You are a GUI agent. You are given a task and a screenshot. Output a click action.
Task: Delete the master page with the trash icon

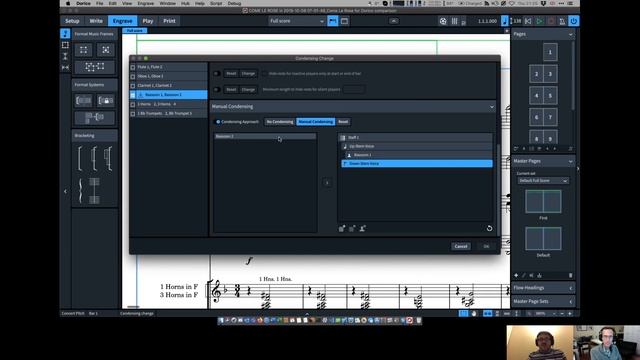tap(570, 276)
